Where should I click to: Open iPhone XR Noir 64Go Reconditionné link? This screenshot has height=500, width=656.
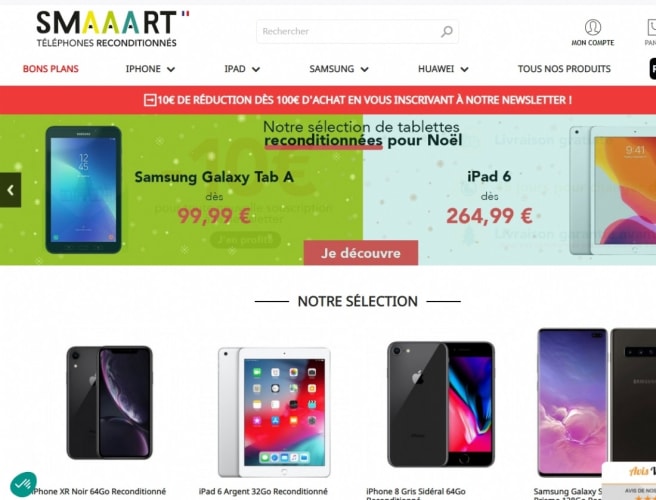[x=99, y=491]
